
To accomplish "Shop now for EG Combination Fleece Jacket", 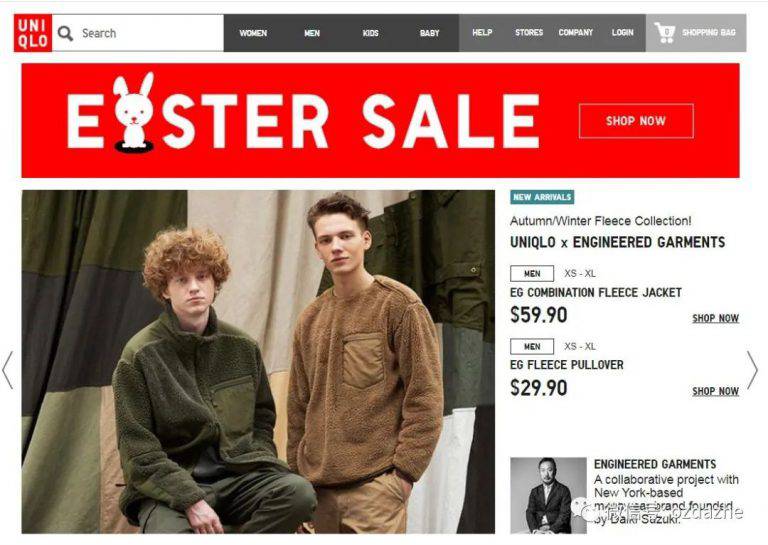I will click(715, 318).
